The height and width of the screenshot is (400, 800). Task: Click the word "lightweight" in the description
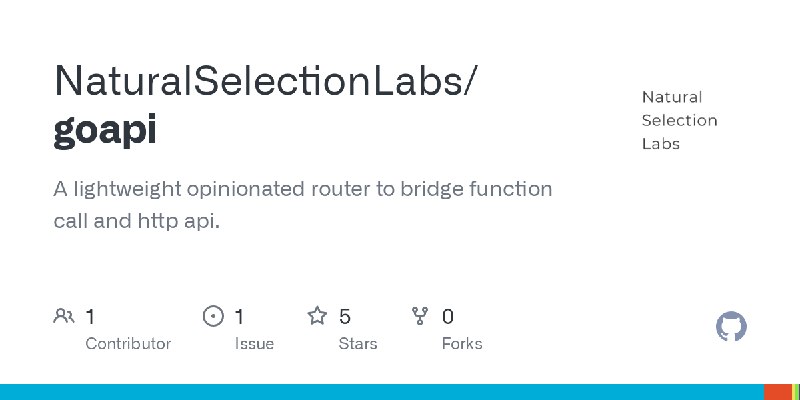pos(134,189)
